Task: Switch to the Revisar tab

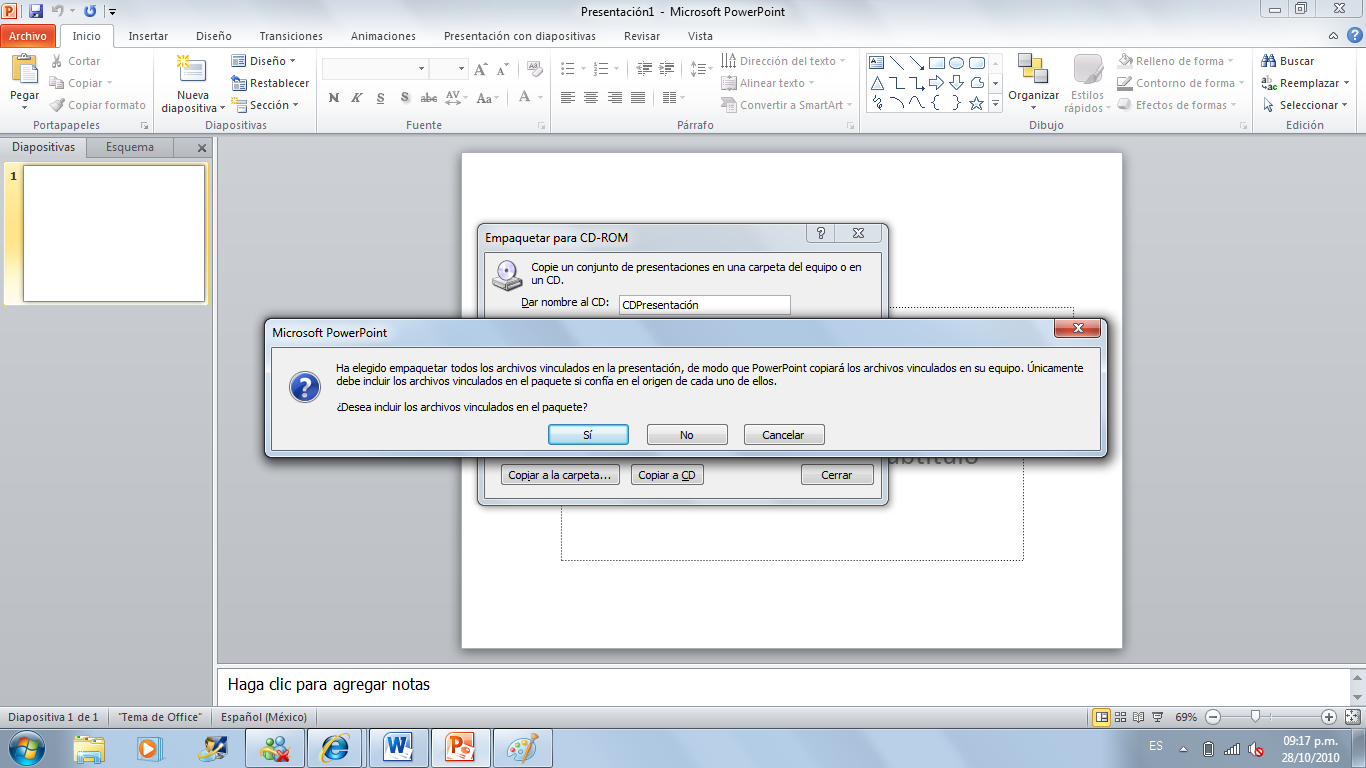Action: click(641, 36)
